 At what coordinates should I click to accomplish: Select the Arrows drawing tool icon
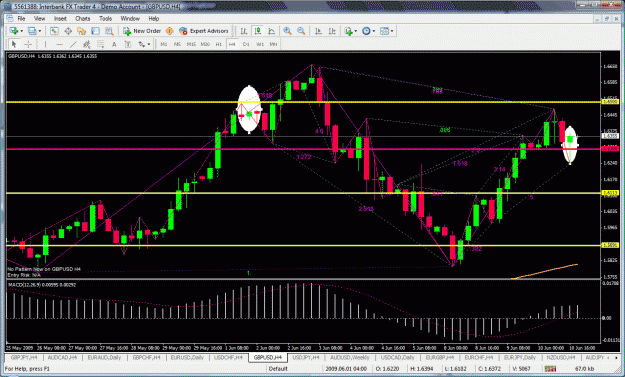pyautogui.click(x=142, y=44)
